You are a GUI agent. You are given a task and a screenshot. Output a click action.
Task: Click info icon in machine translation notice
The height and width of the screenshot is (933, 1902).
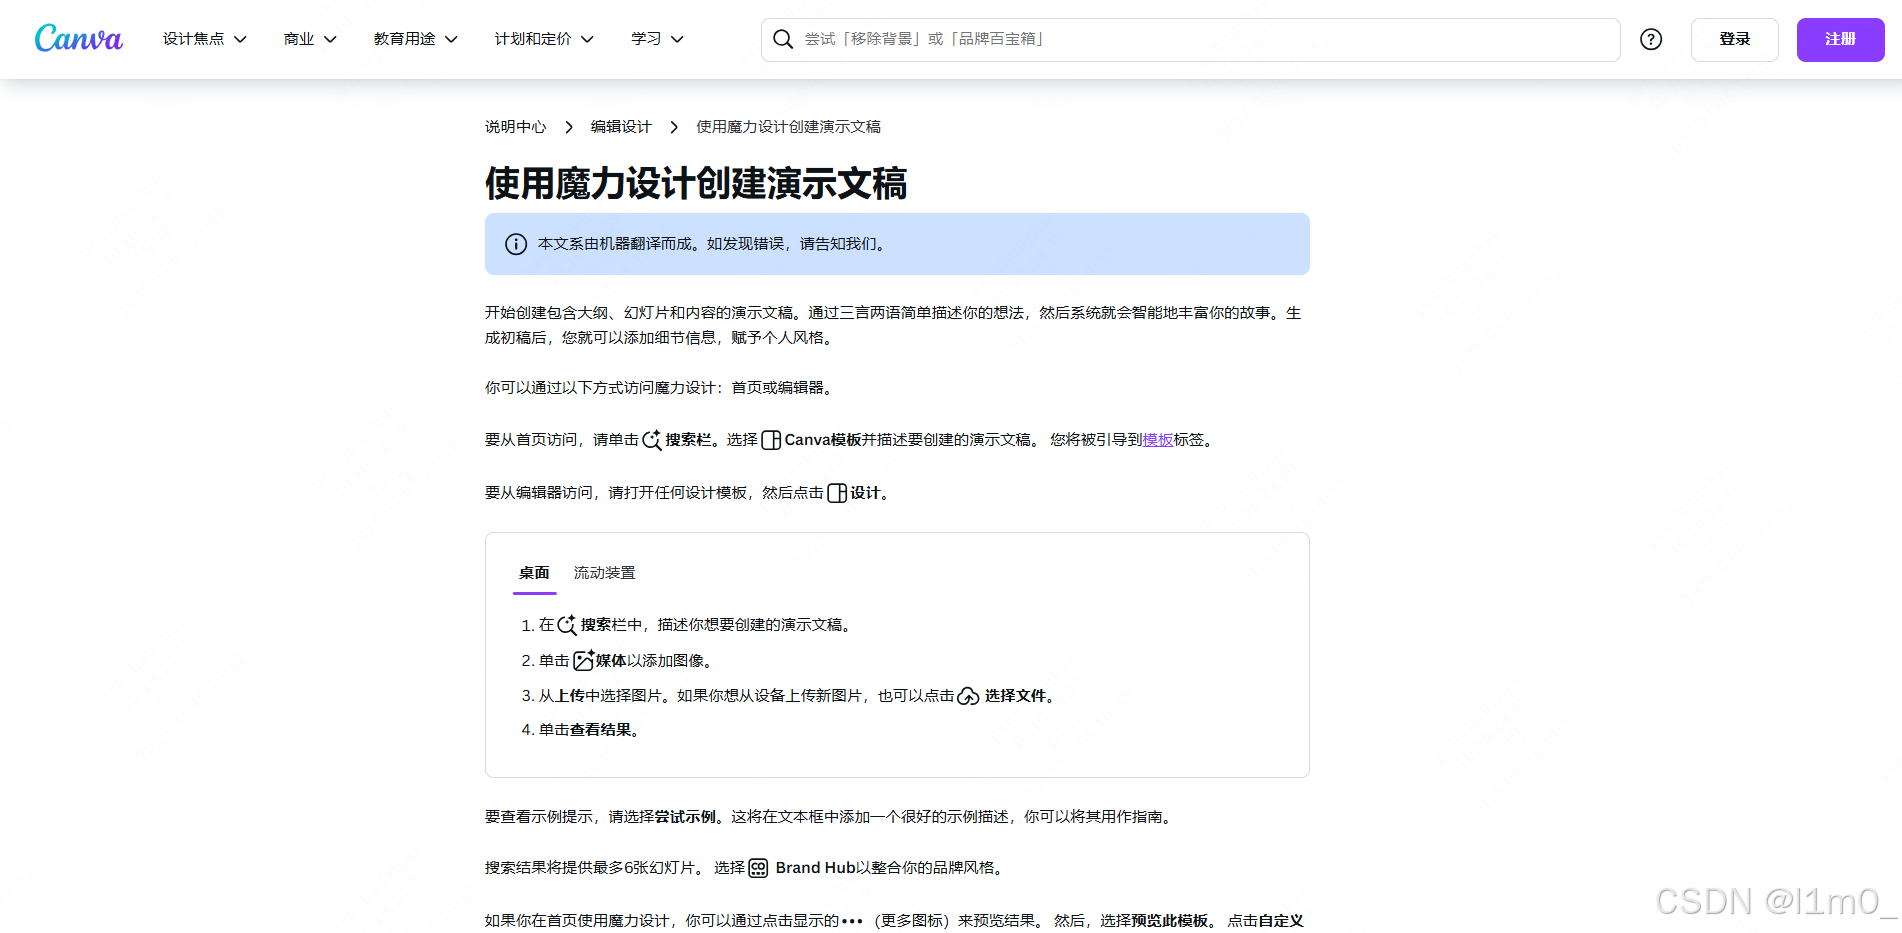tap(516, 244)
